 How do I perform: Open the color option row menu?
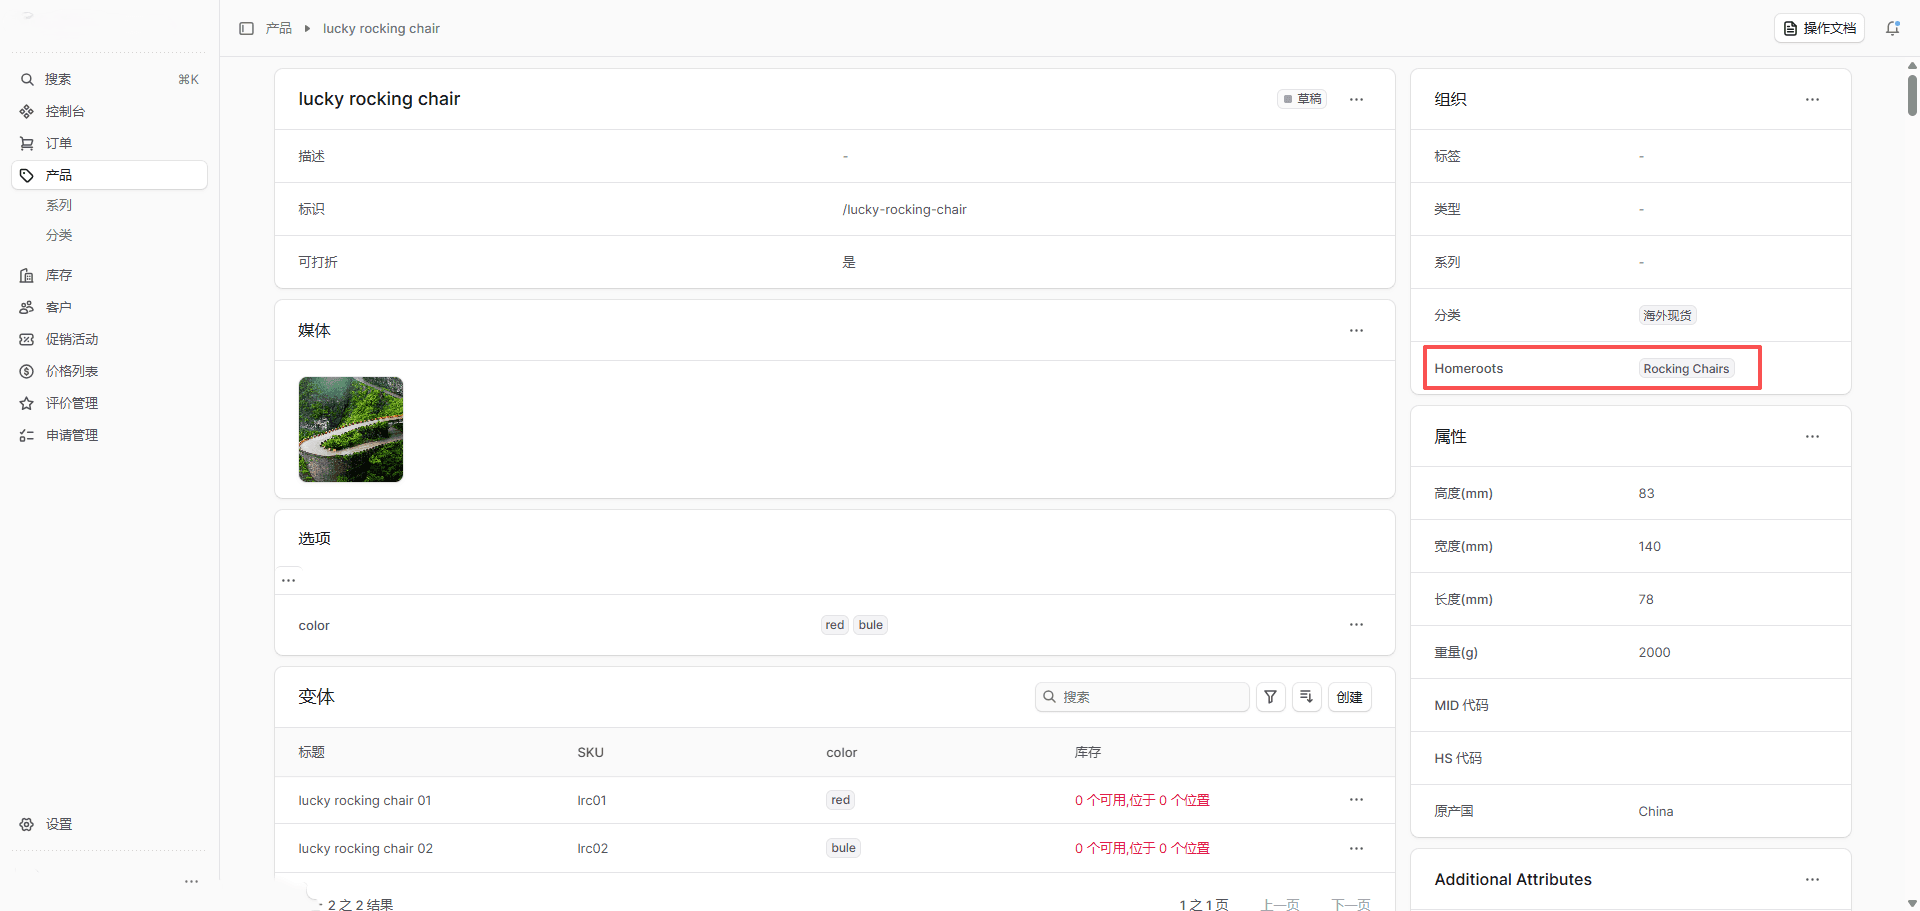(x=1356, y=625)
